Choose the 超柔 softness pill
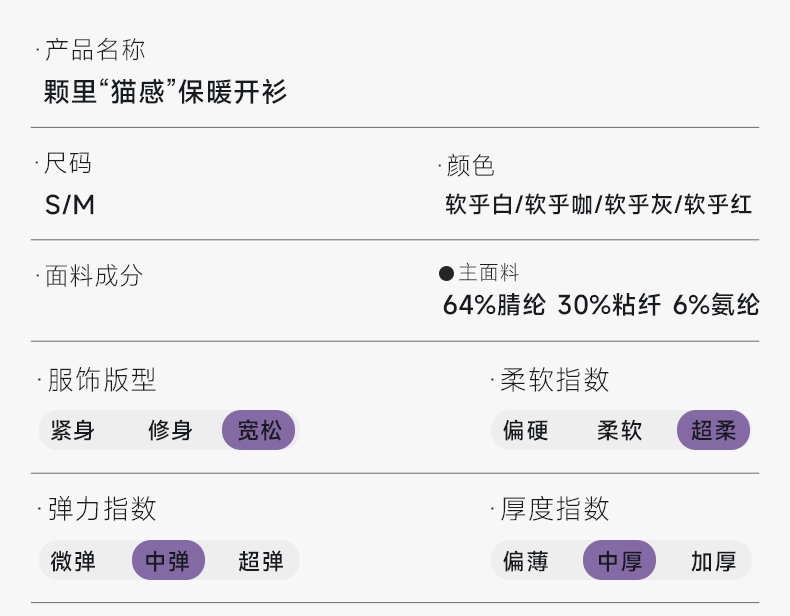 [x=713, y=431]
